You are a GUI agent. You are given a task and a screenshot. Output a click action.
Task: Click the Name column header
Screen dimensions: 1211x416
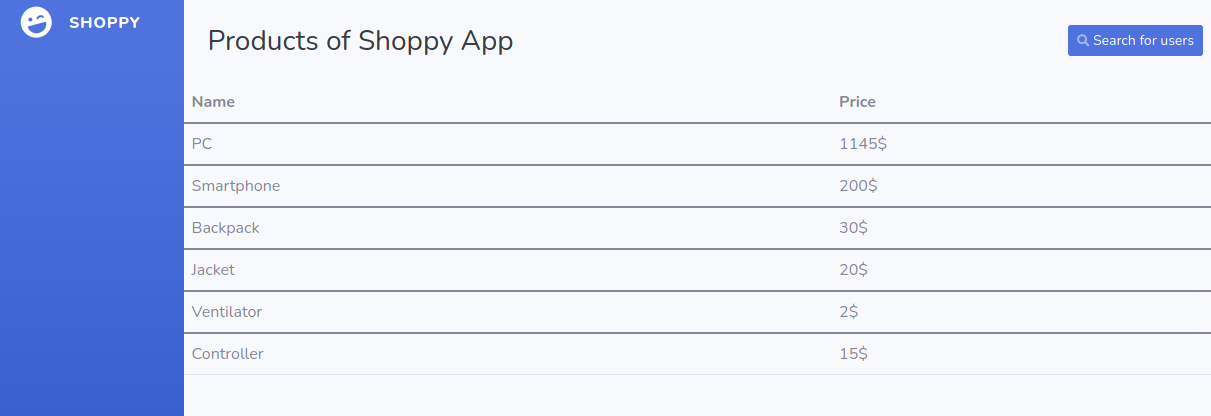pos(213,102)
